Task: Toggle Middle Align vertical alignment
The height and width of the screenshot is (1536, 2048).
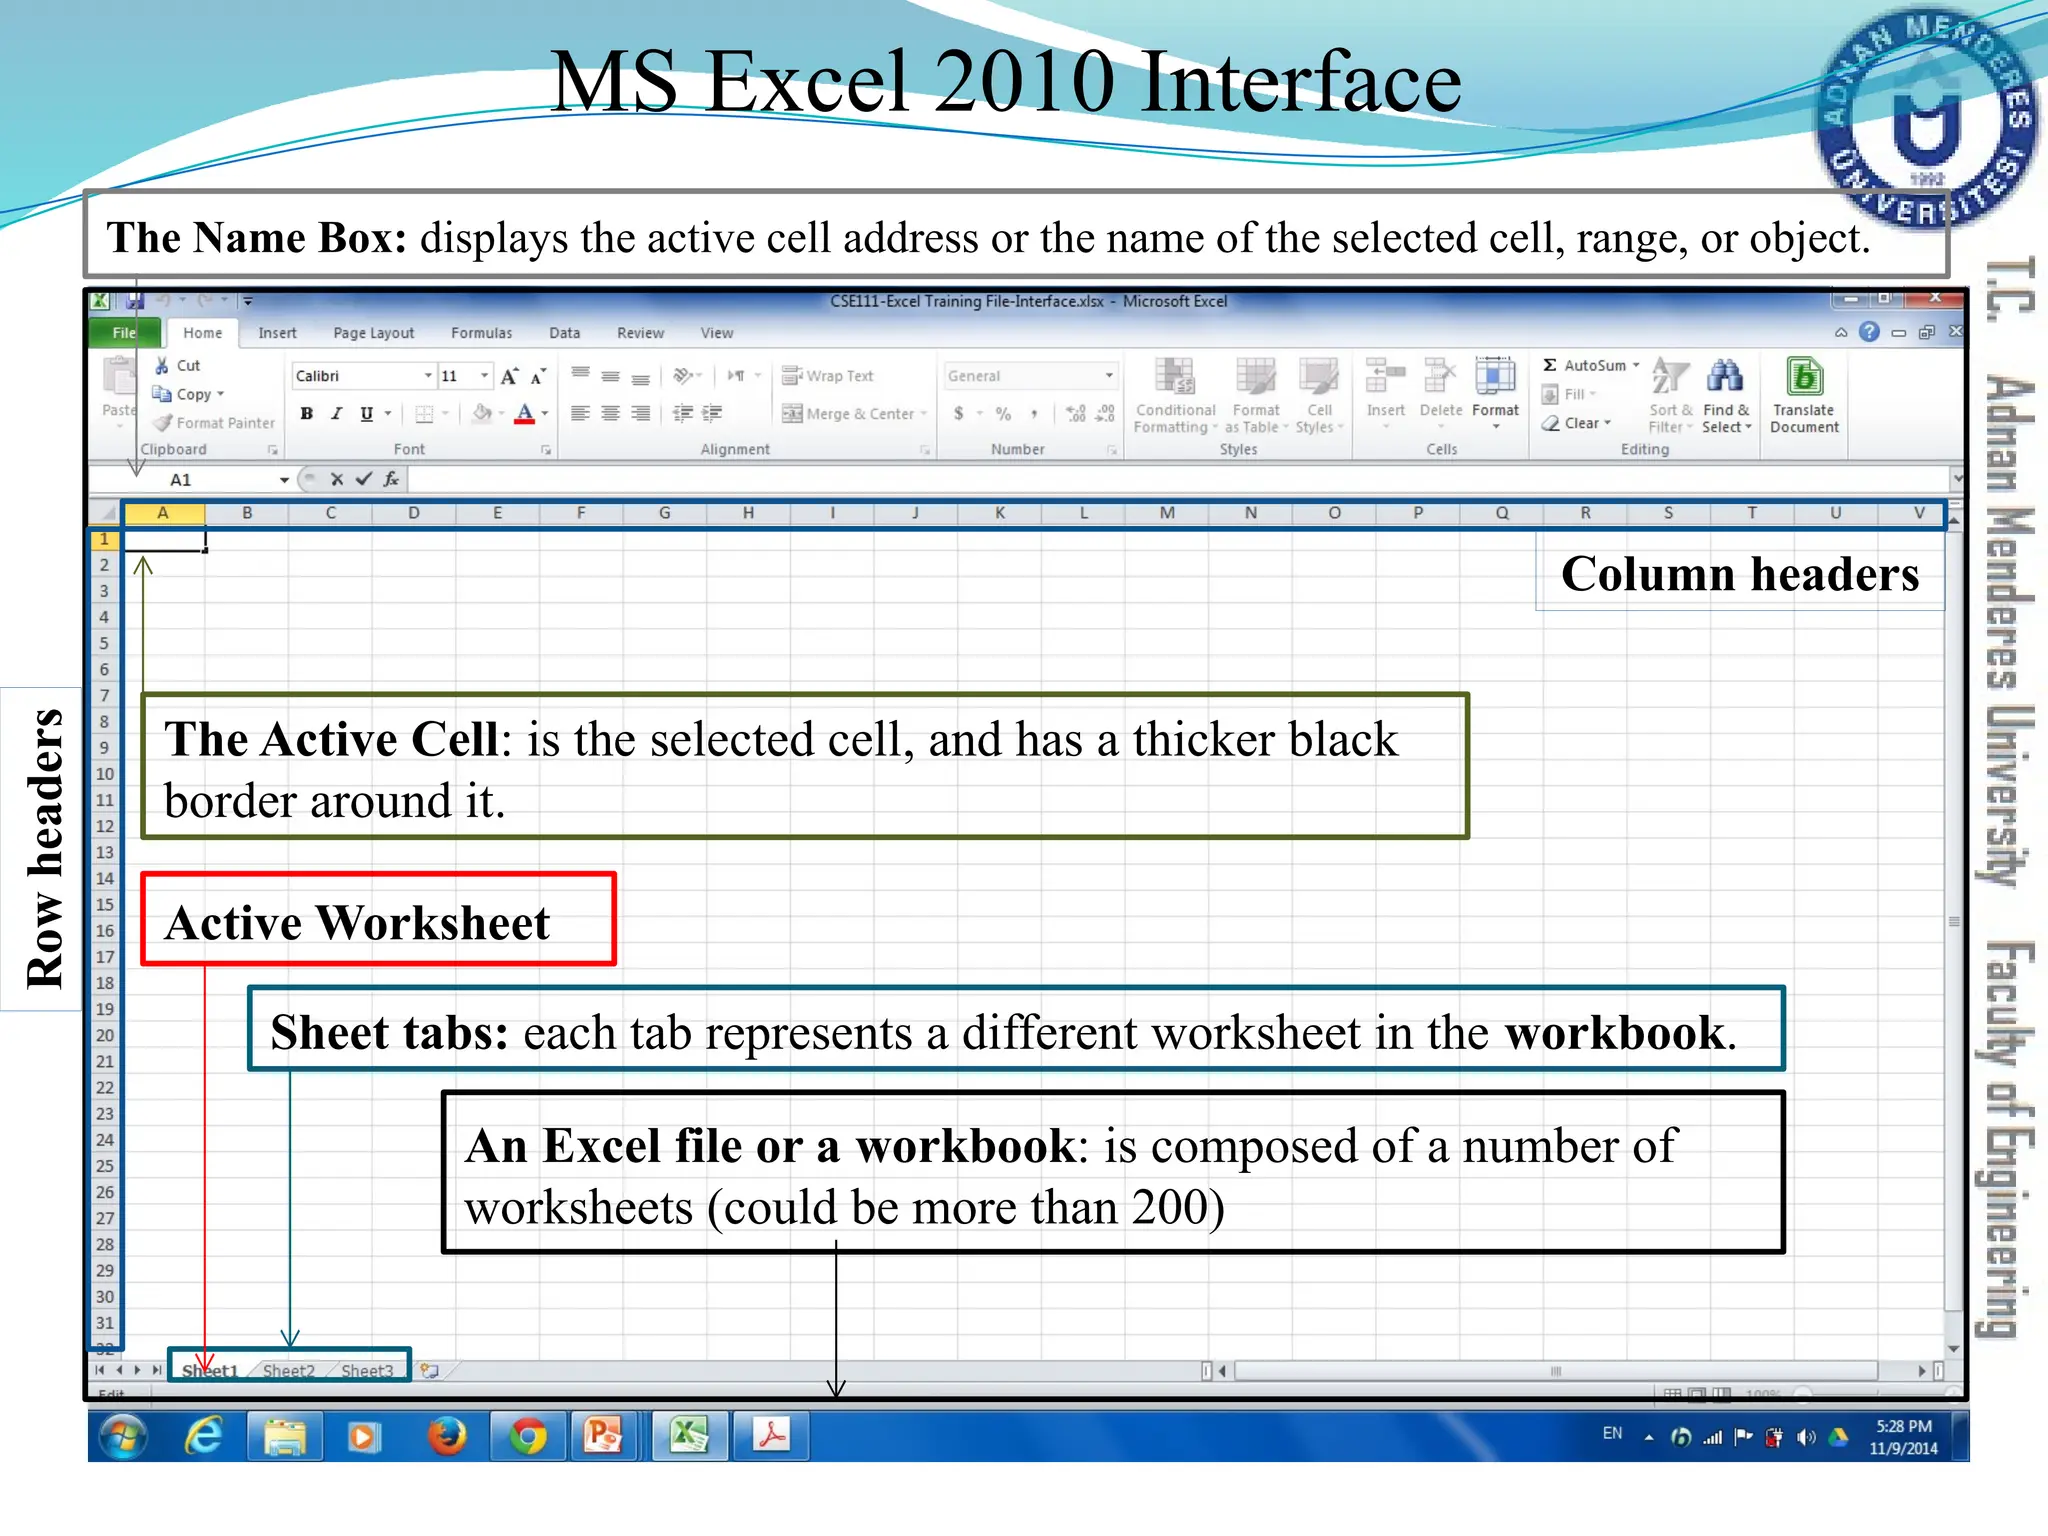Action: 610,376
